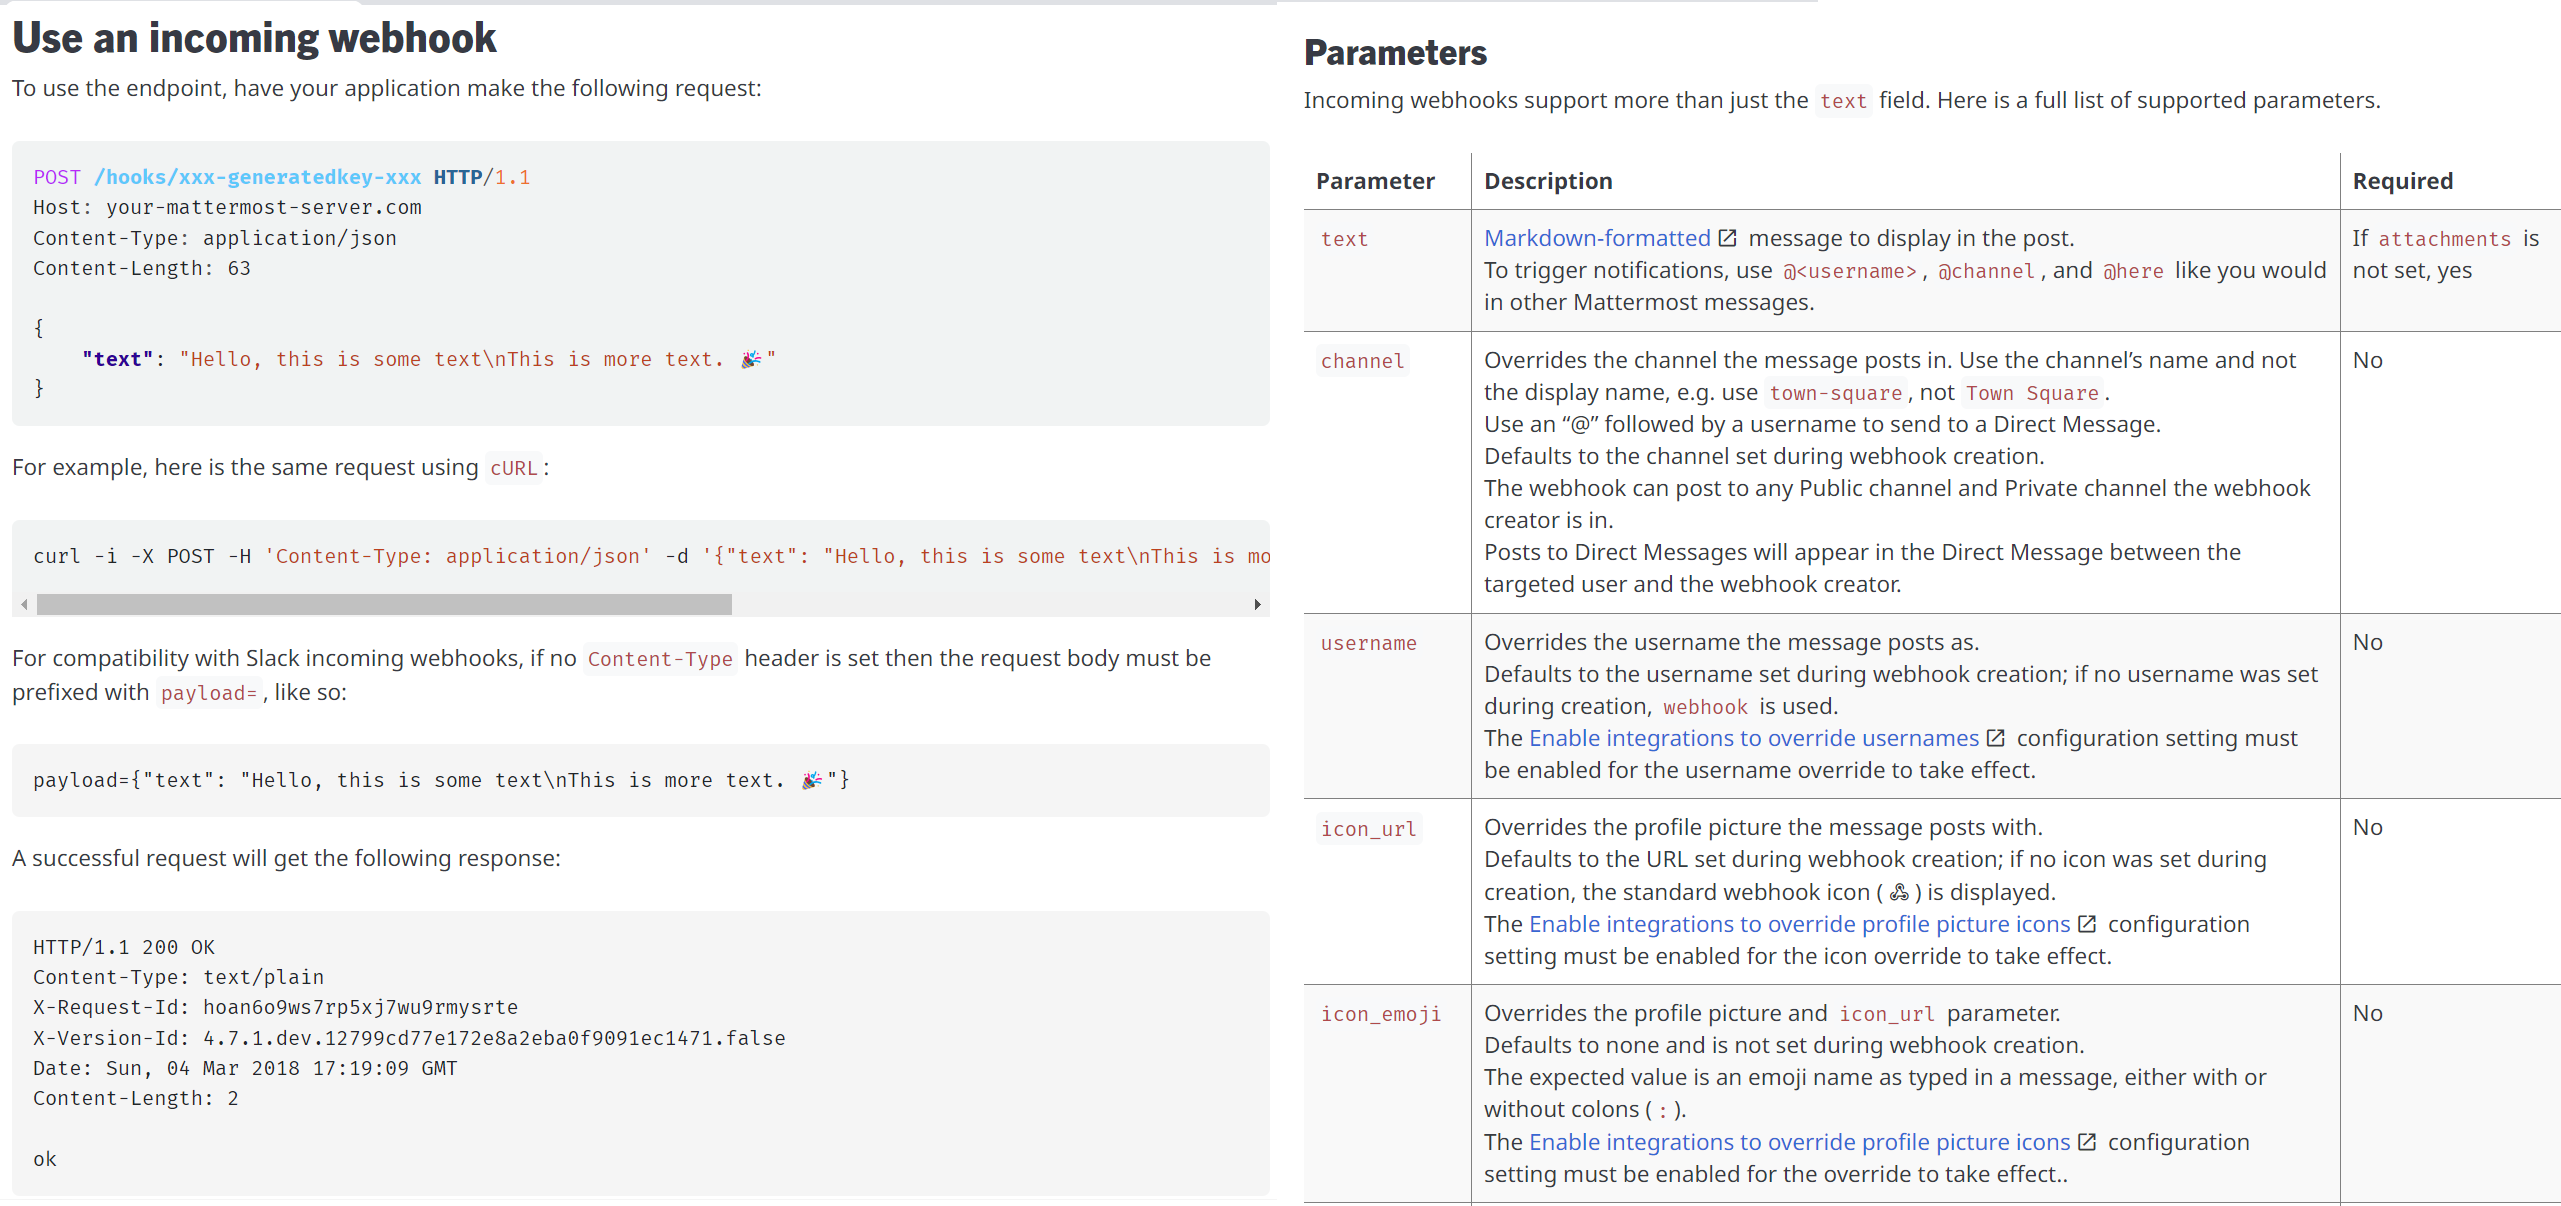Image resolution: width=2561 pixels, height=1206 pixels.
Task: Click external icon after override usernames link
Action: point(1995,738)
